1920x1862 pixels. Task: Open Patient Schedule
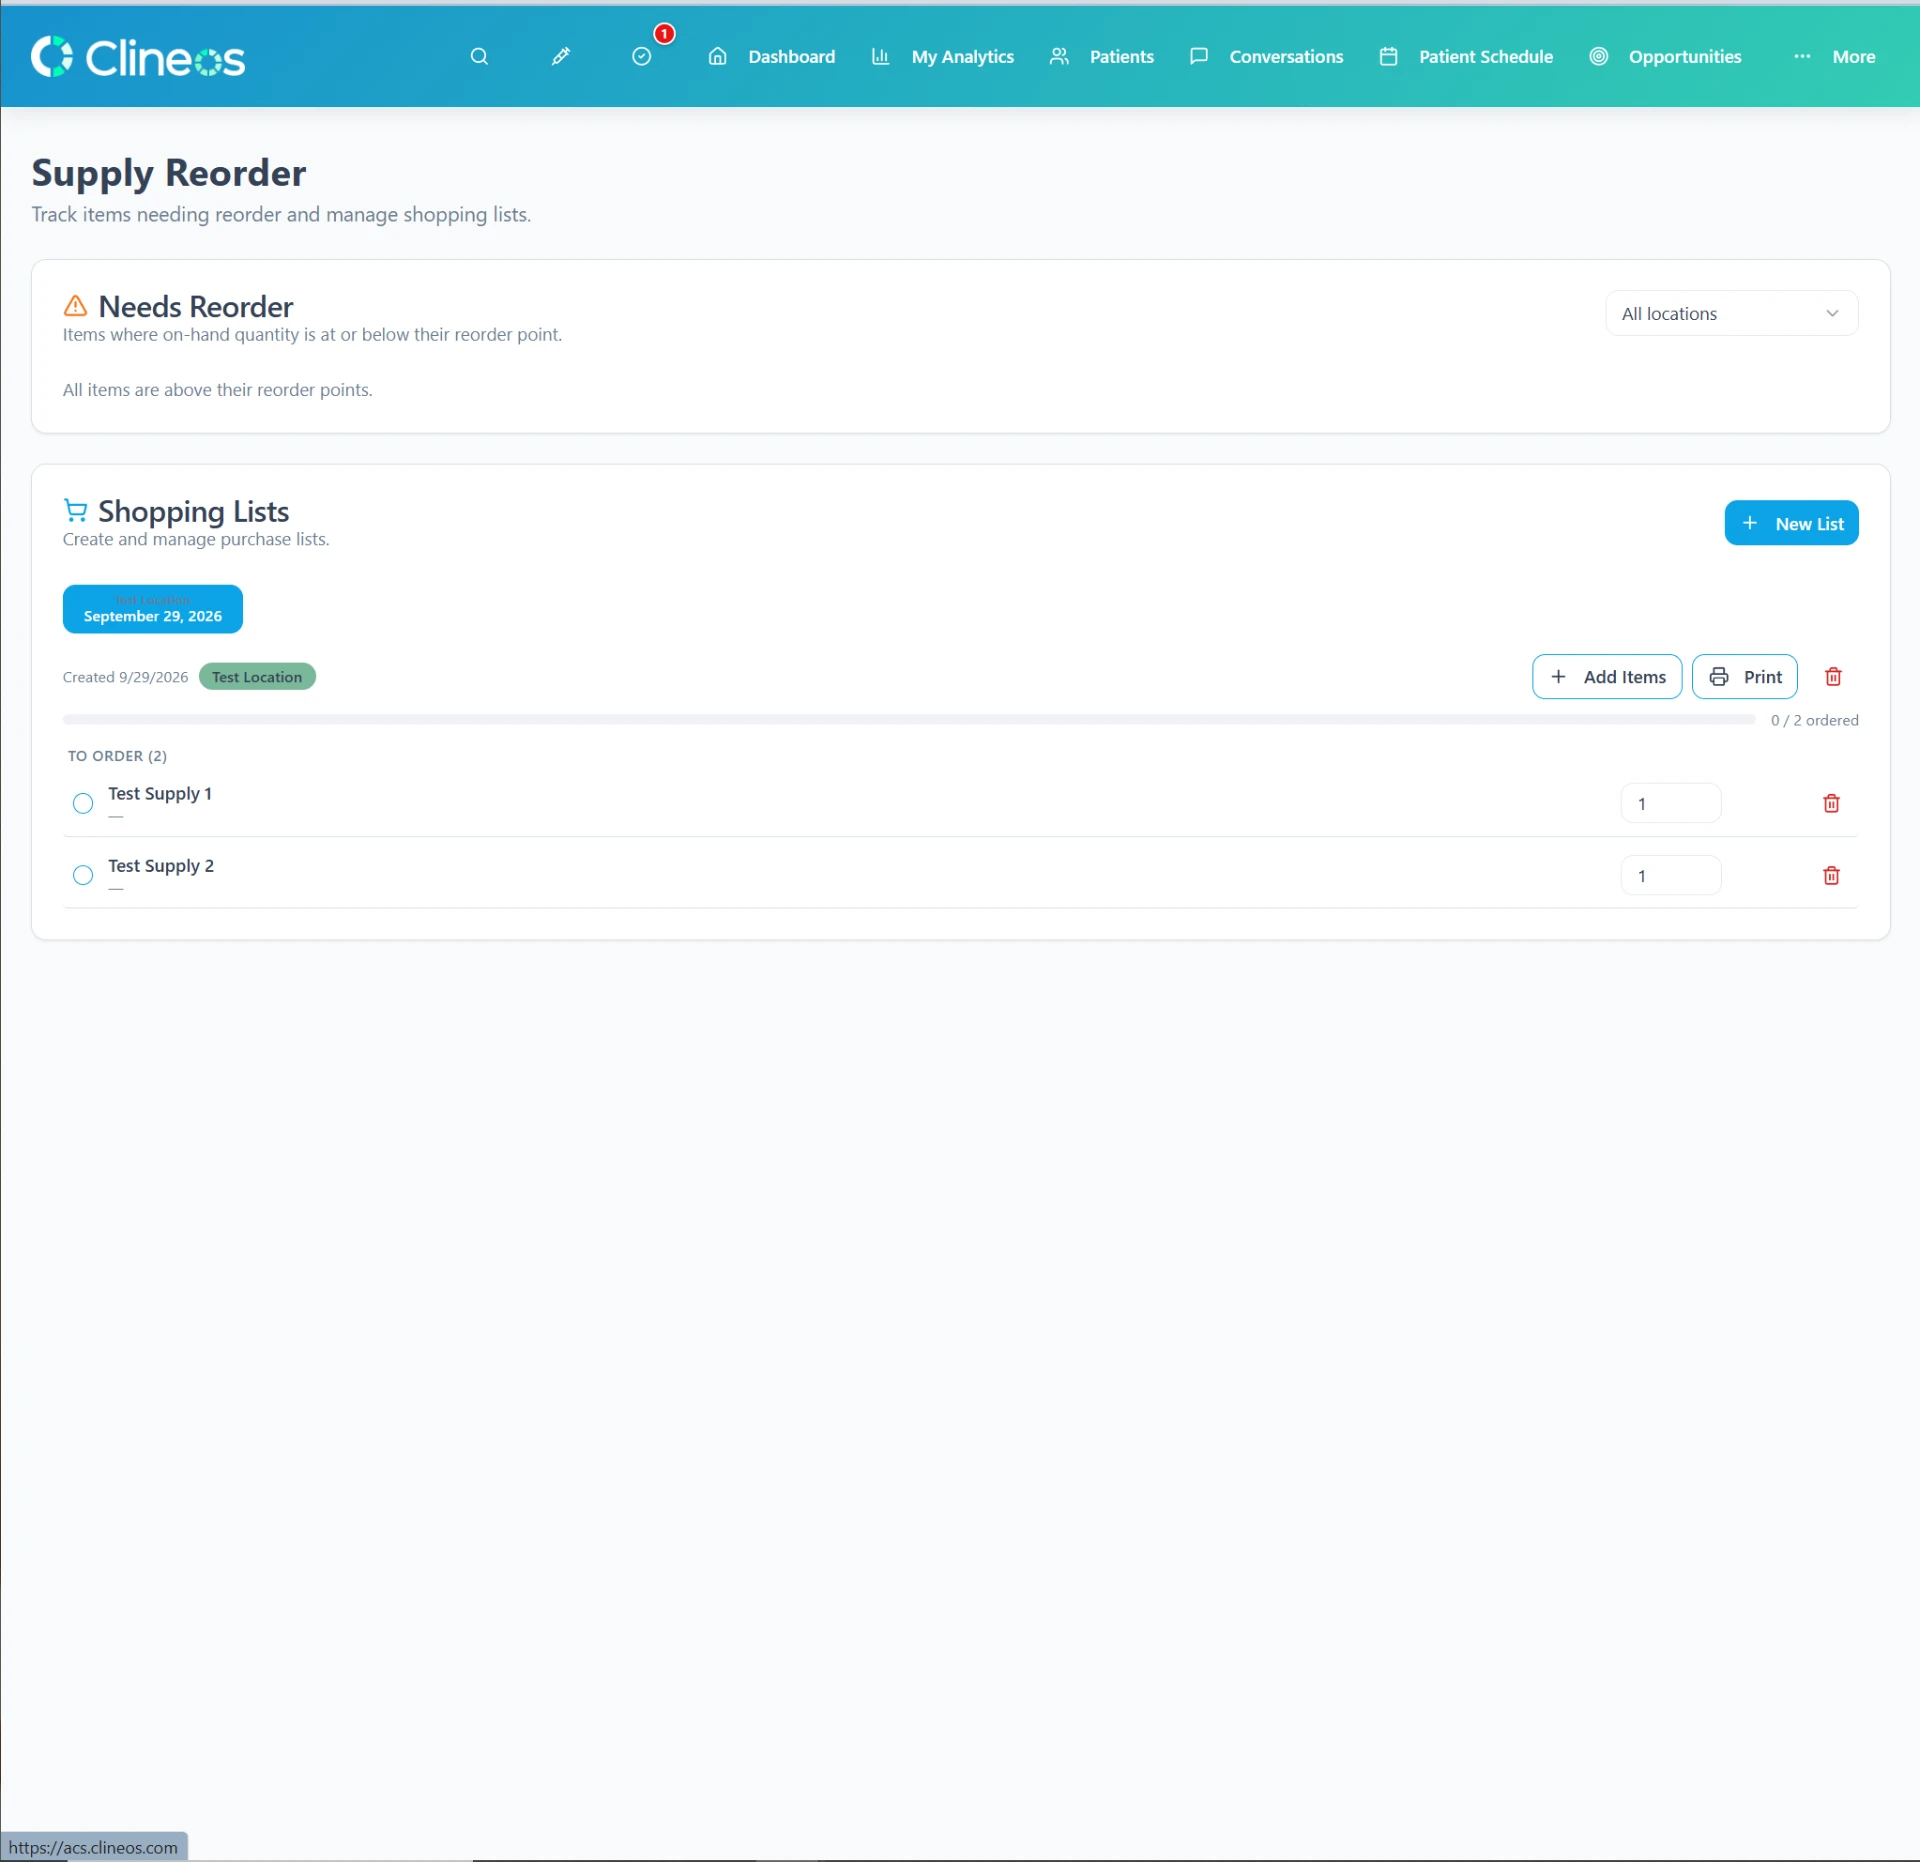(x=1466, y=57)
